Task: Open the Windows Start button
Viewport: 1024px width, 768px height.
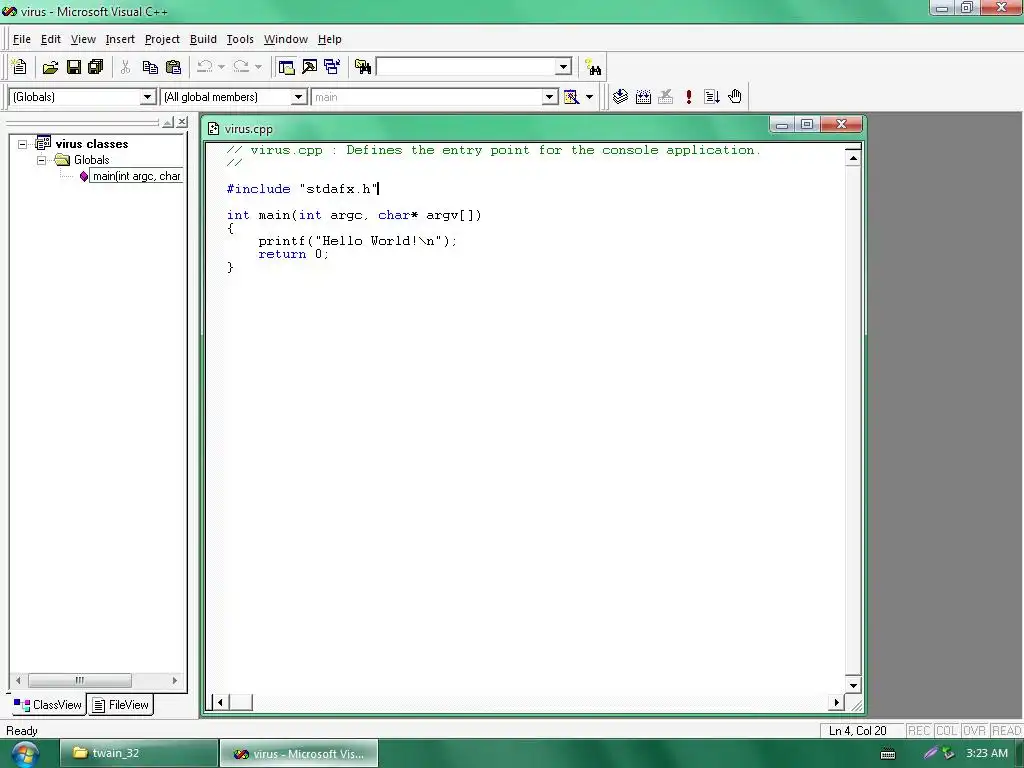Action: (24, 754)
